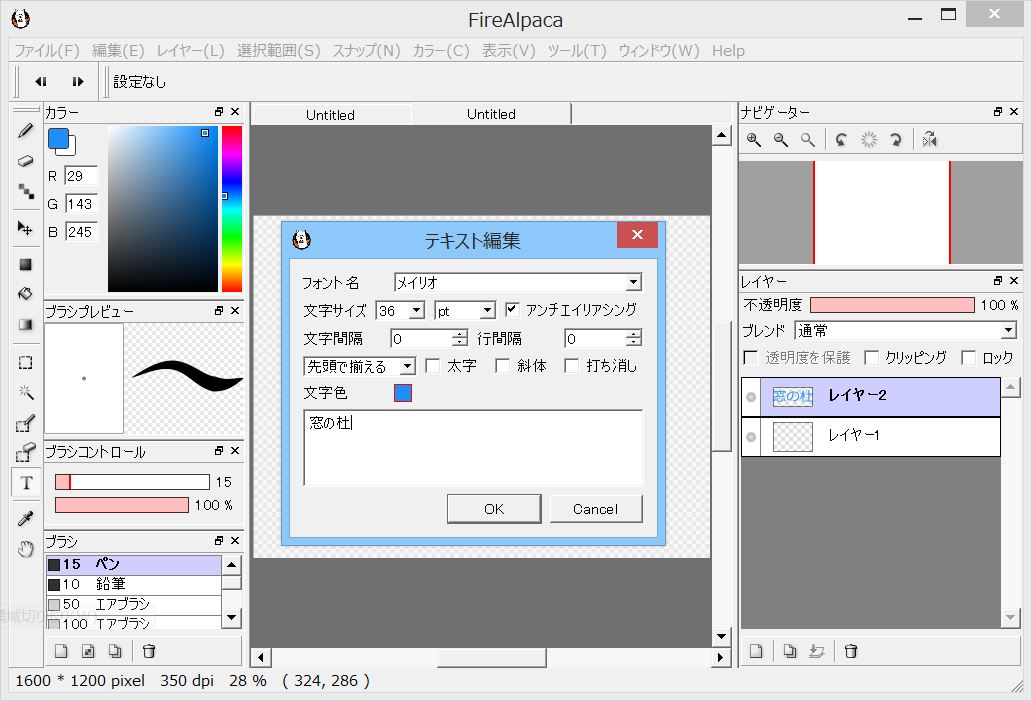This screenshot has height=701, width=1032.
Task: Enable the 太字 bold checkbox
Action: (x=432, y=365)
